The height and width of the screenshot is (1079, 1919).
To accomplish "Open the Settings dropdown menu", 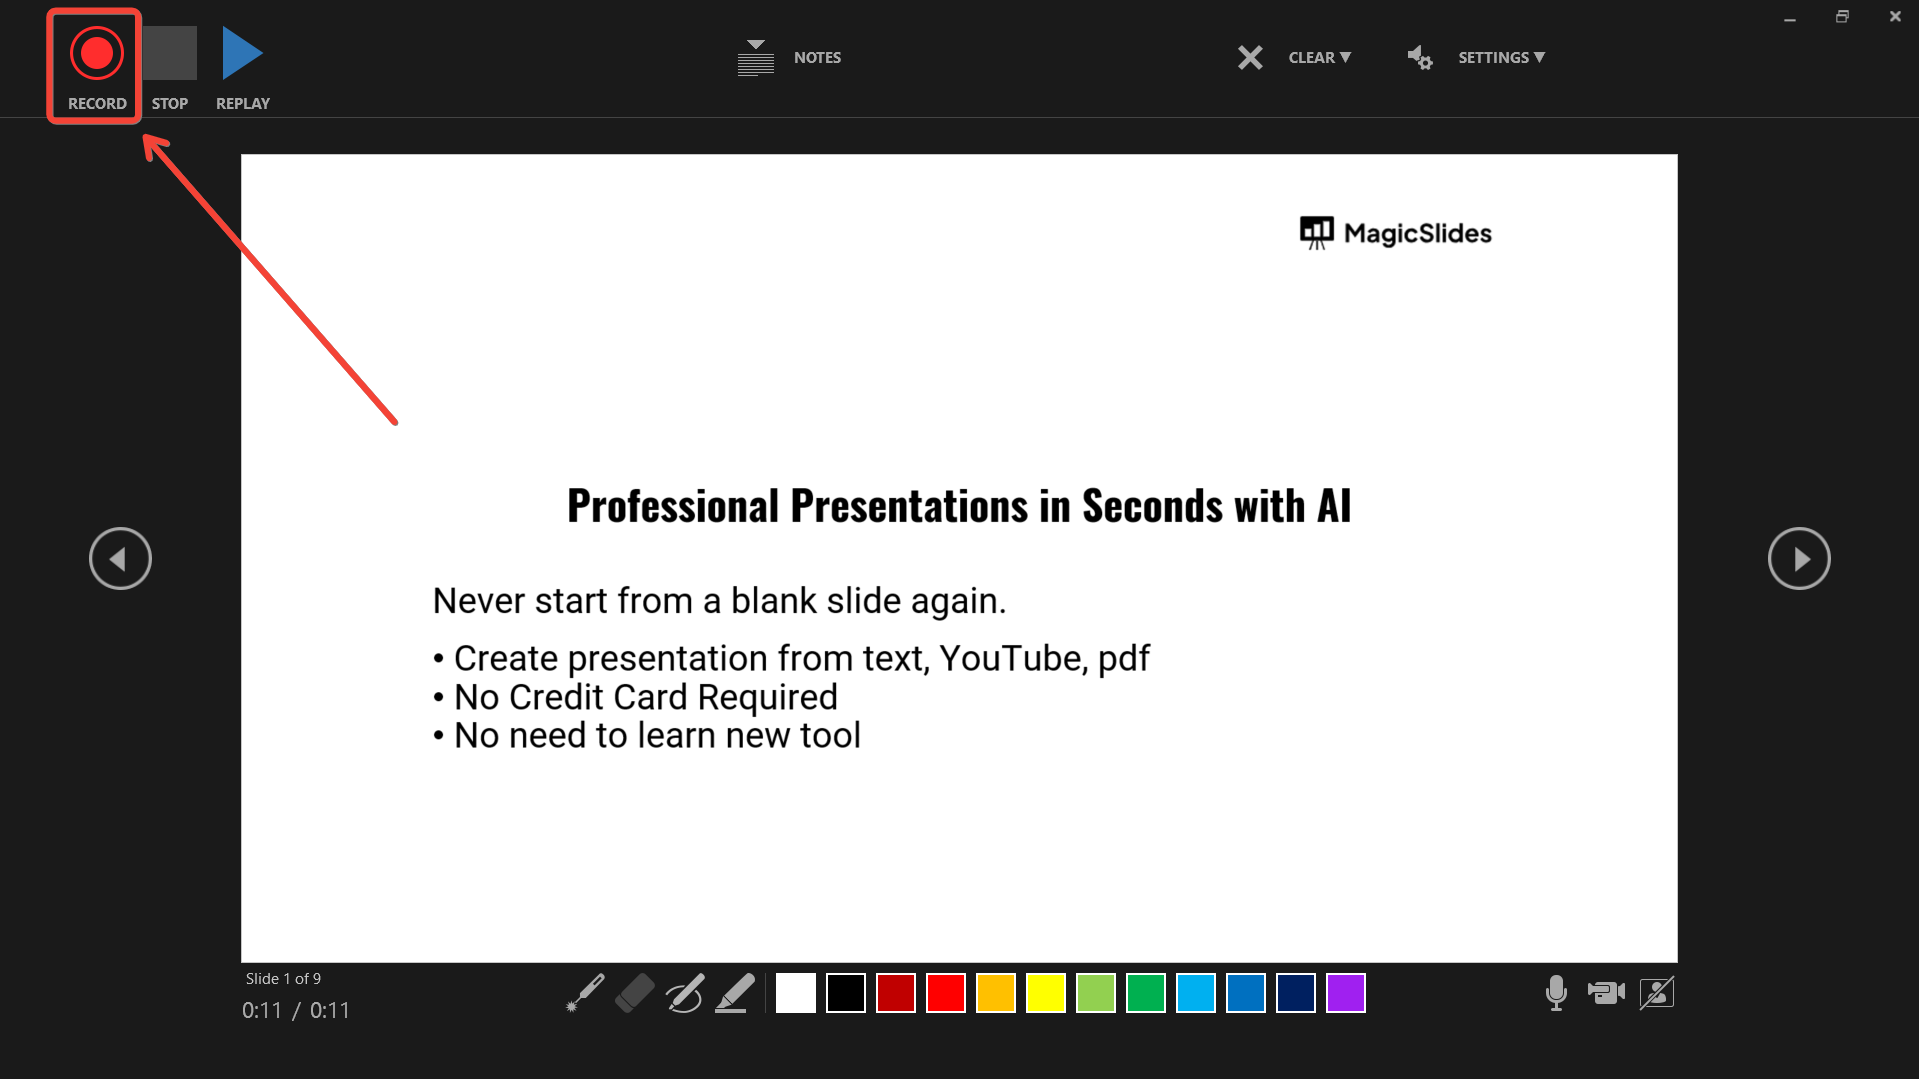I will coord(1502,58).
